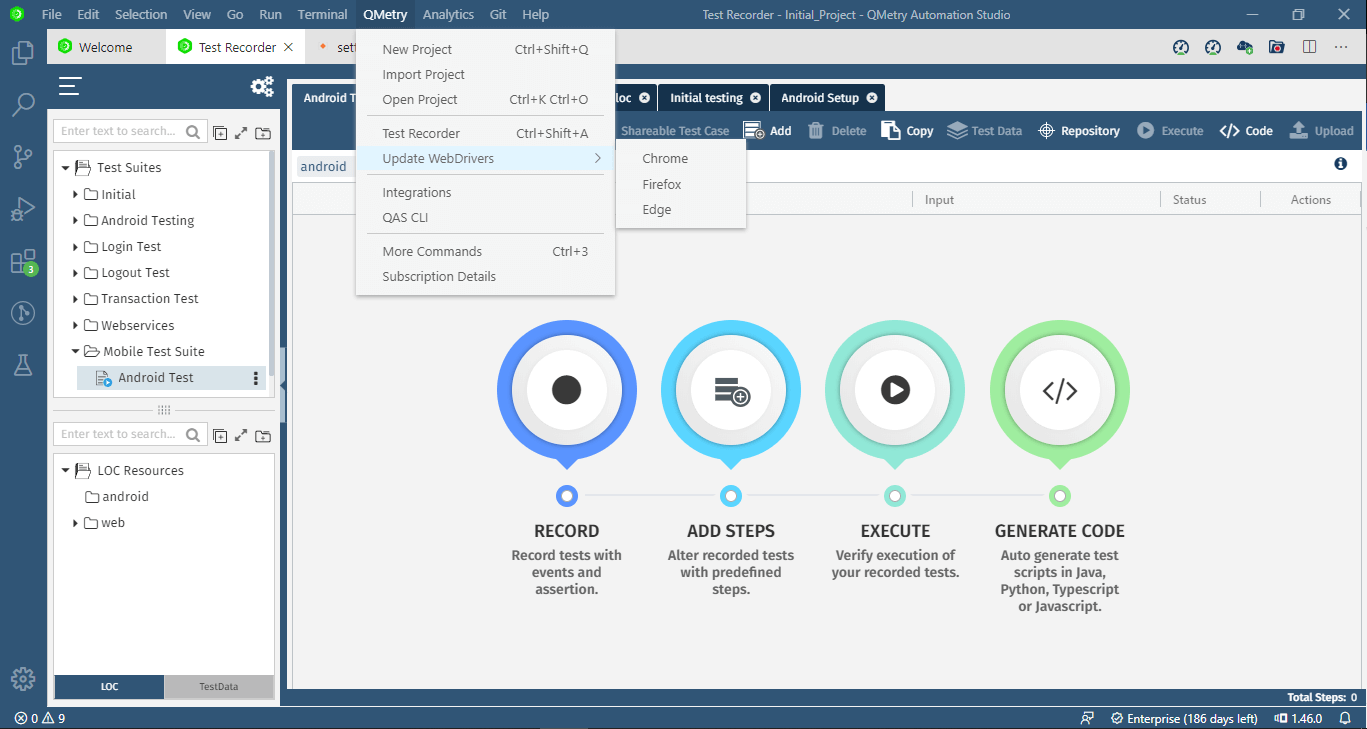Screen dimensions: 1367x729
Task: Switch to the TestData panel tab
Action: click(x=219, y=687)
